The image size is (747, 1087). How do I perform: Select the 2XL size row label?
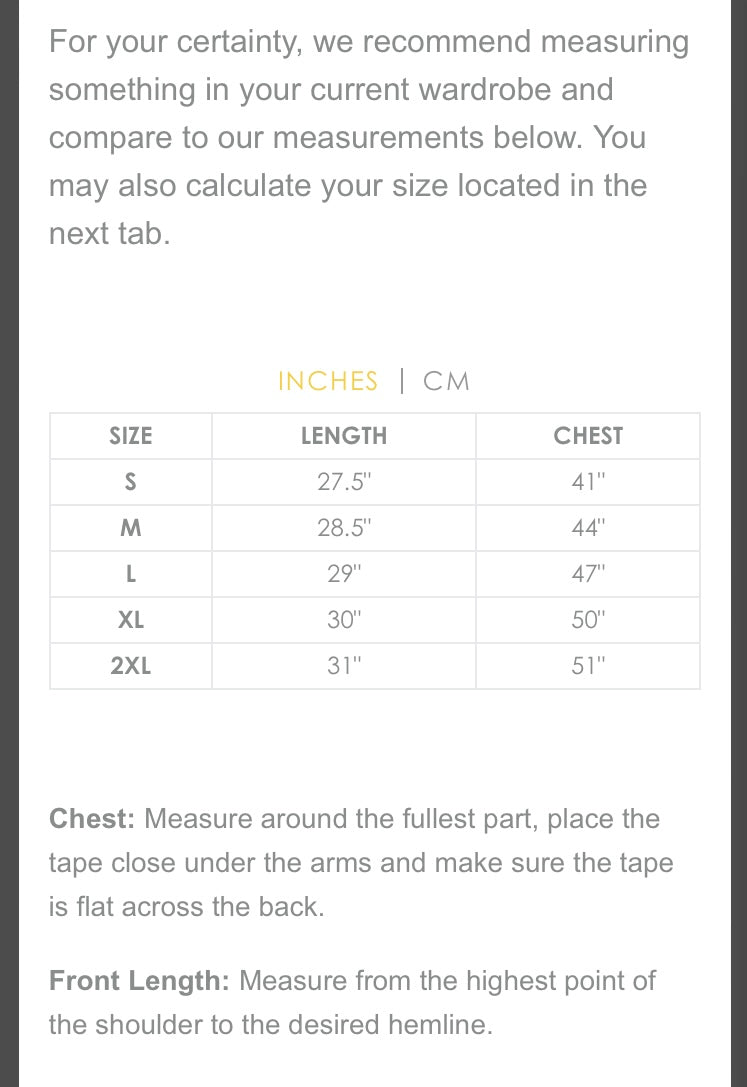(x=131, y=666)
